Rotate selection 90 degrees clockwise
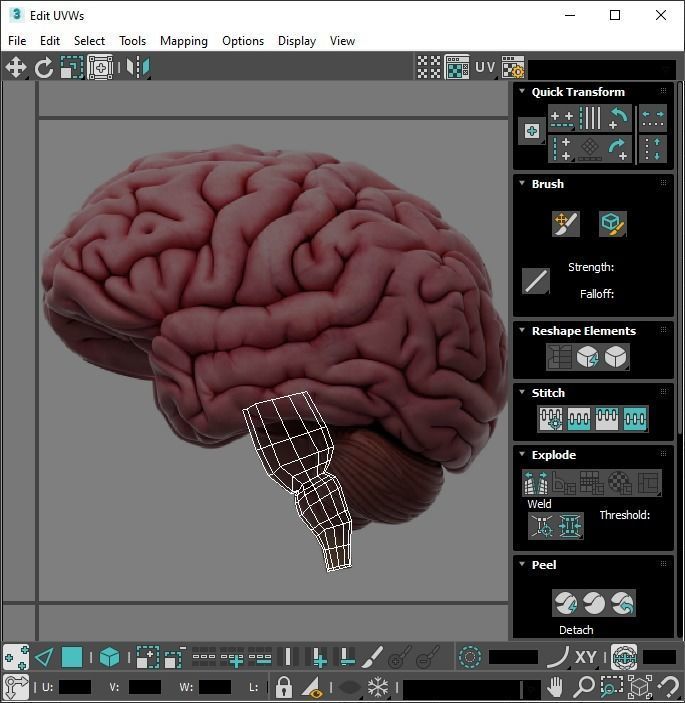This screenshot has width=685, height=703. (x=618, y=149)
